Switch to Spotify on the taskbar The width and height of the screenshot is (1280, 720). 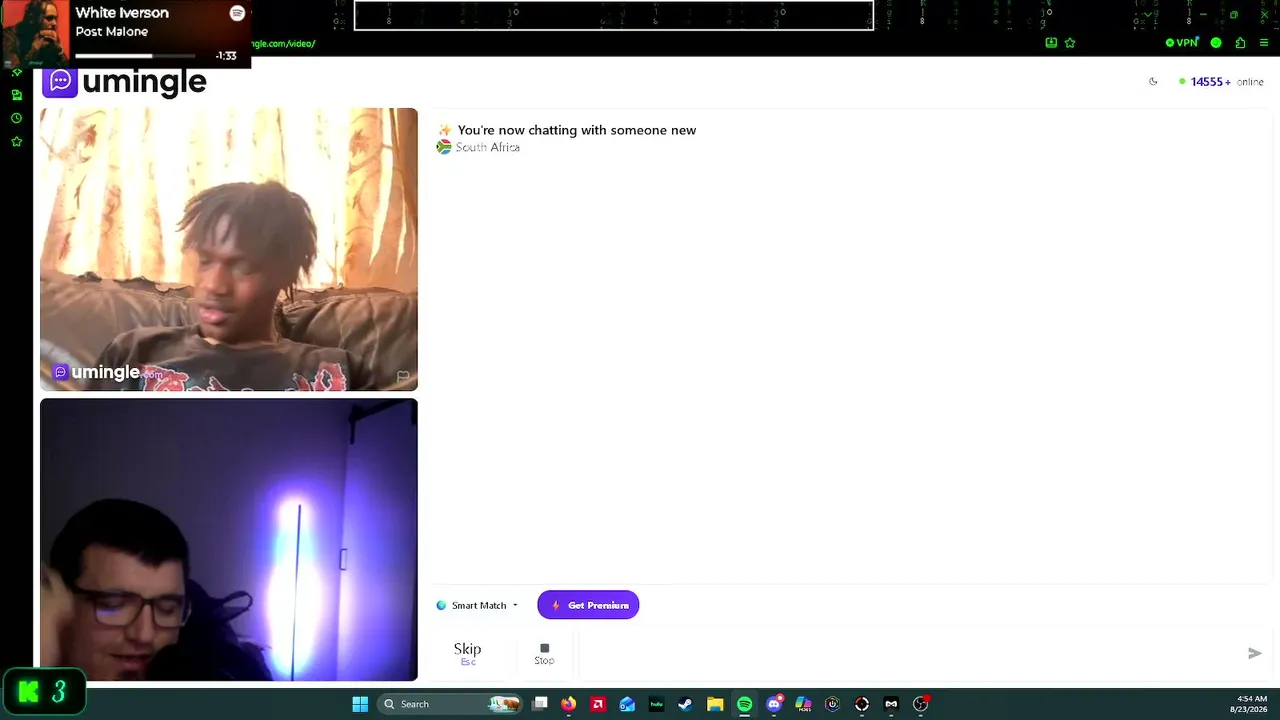[744, 704]
